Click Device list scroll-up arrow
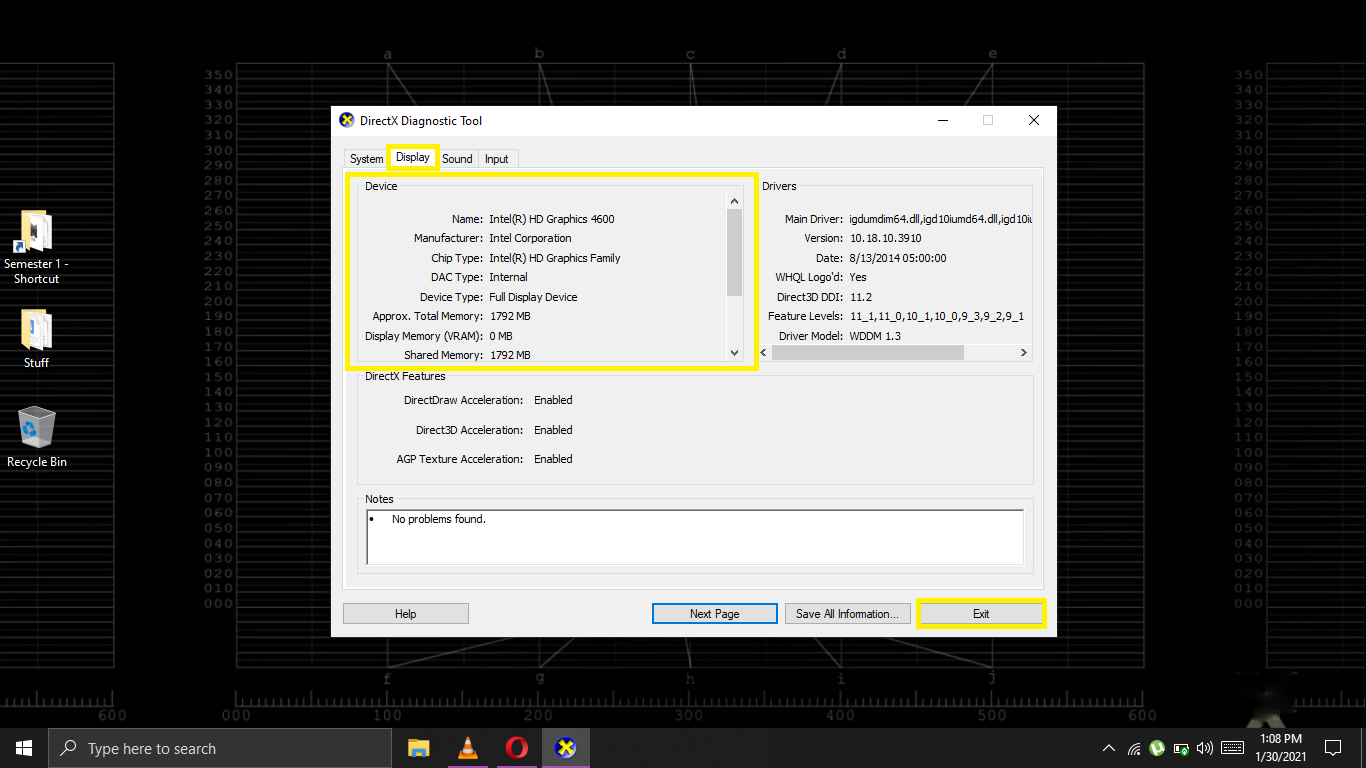 click(x=735, y=201)
